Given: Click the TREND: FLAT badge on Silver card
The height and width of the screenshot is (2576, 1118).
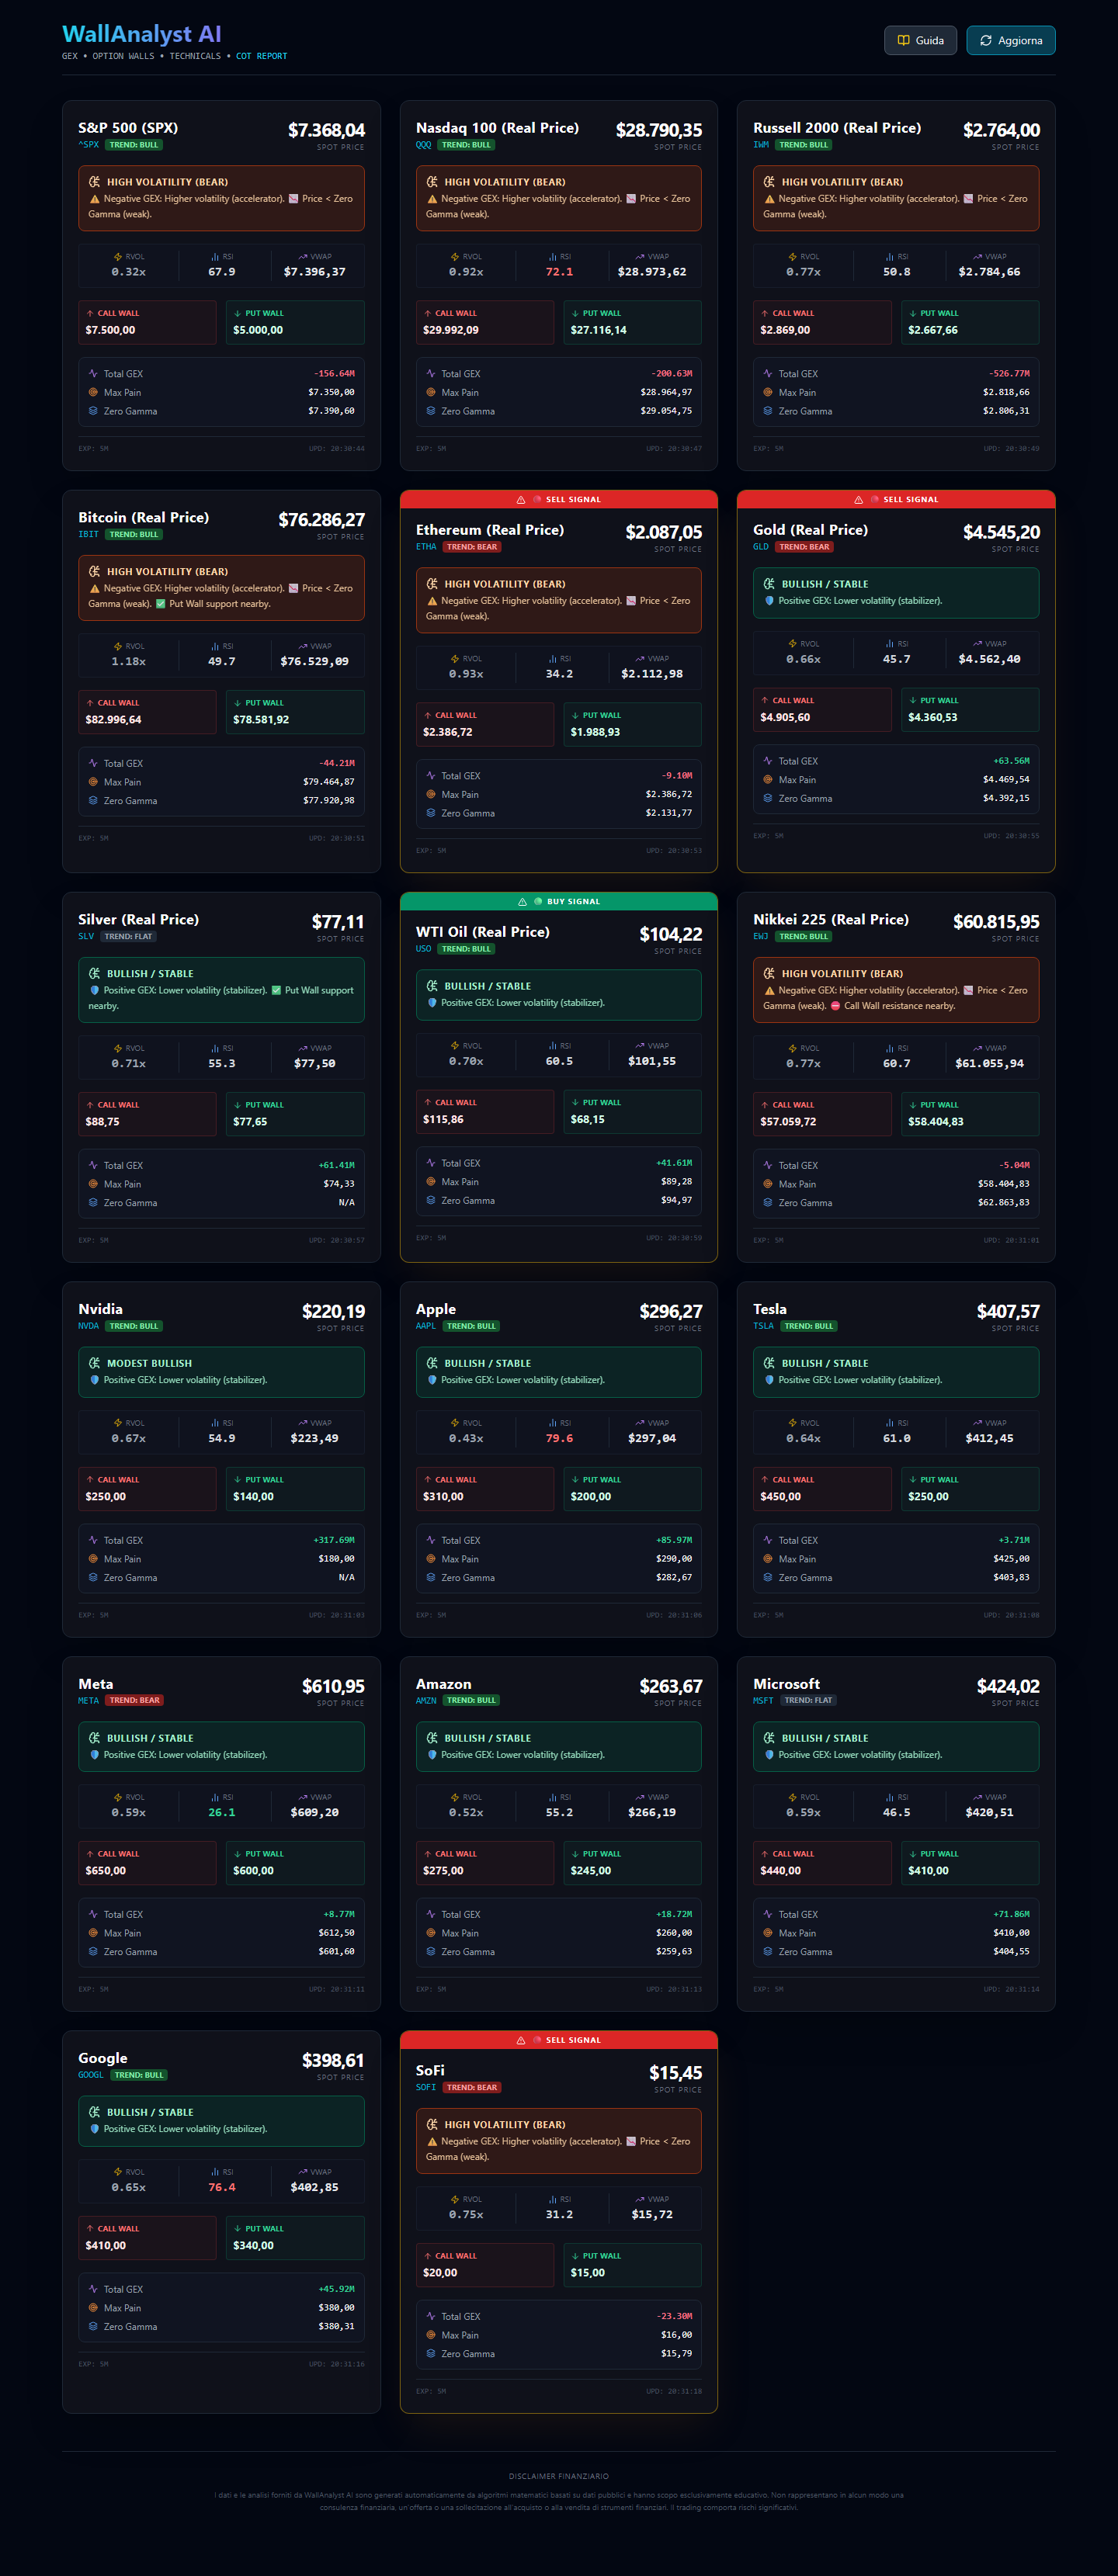Looking at the screenshot, I should pos(129,937).
